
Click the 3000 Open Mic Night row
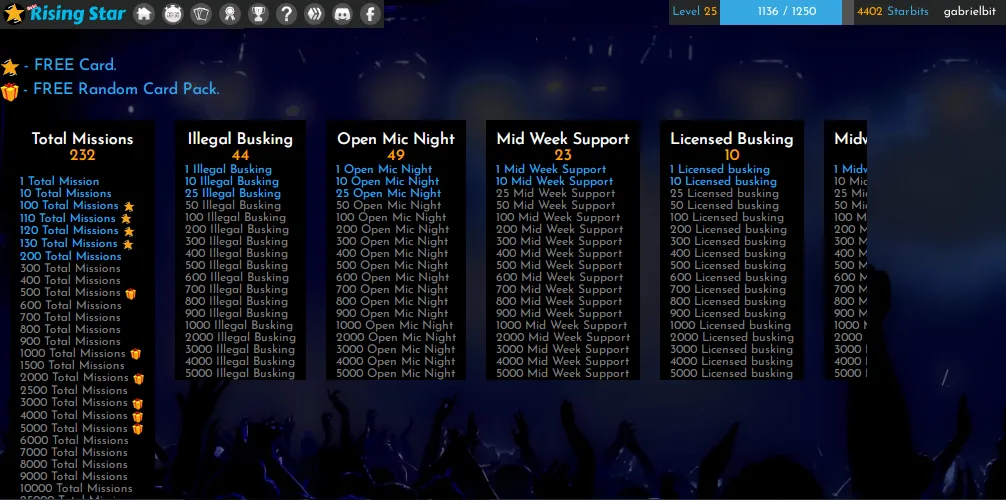395,349
